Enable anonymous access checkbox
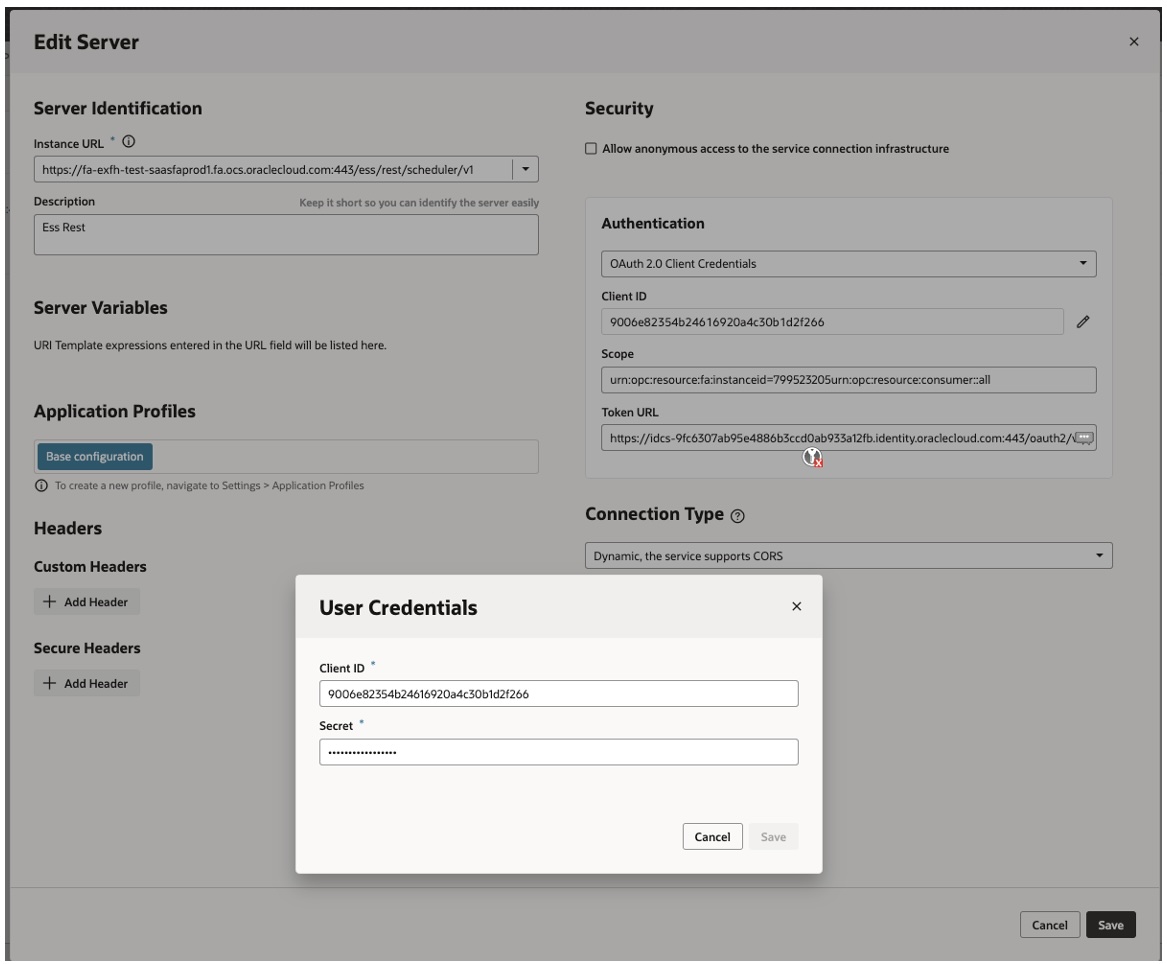Viewport: 1167px width, 964px height. click(x=591, y=149)
